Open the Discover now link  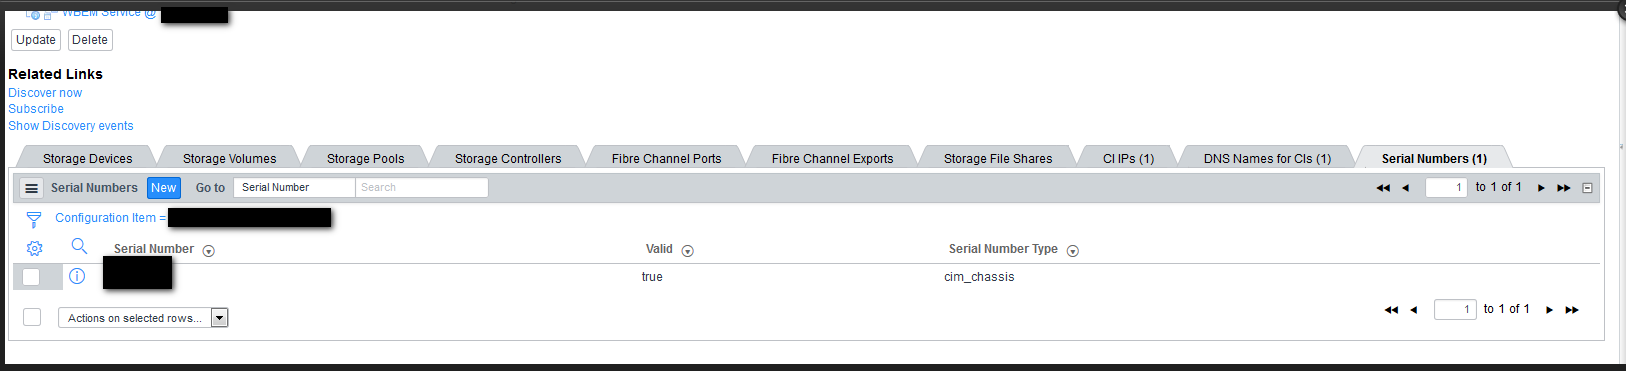tap(45, 93)
